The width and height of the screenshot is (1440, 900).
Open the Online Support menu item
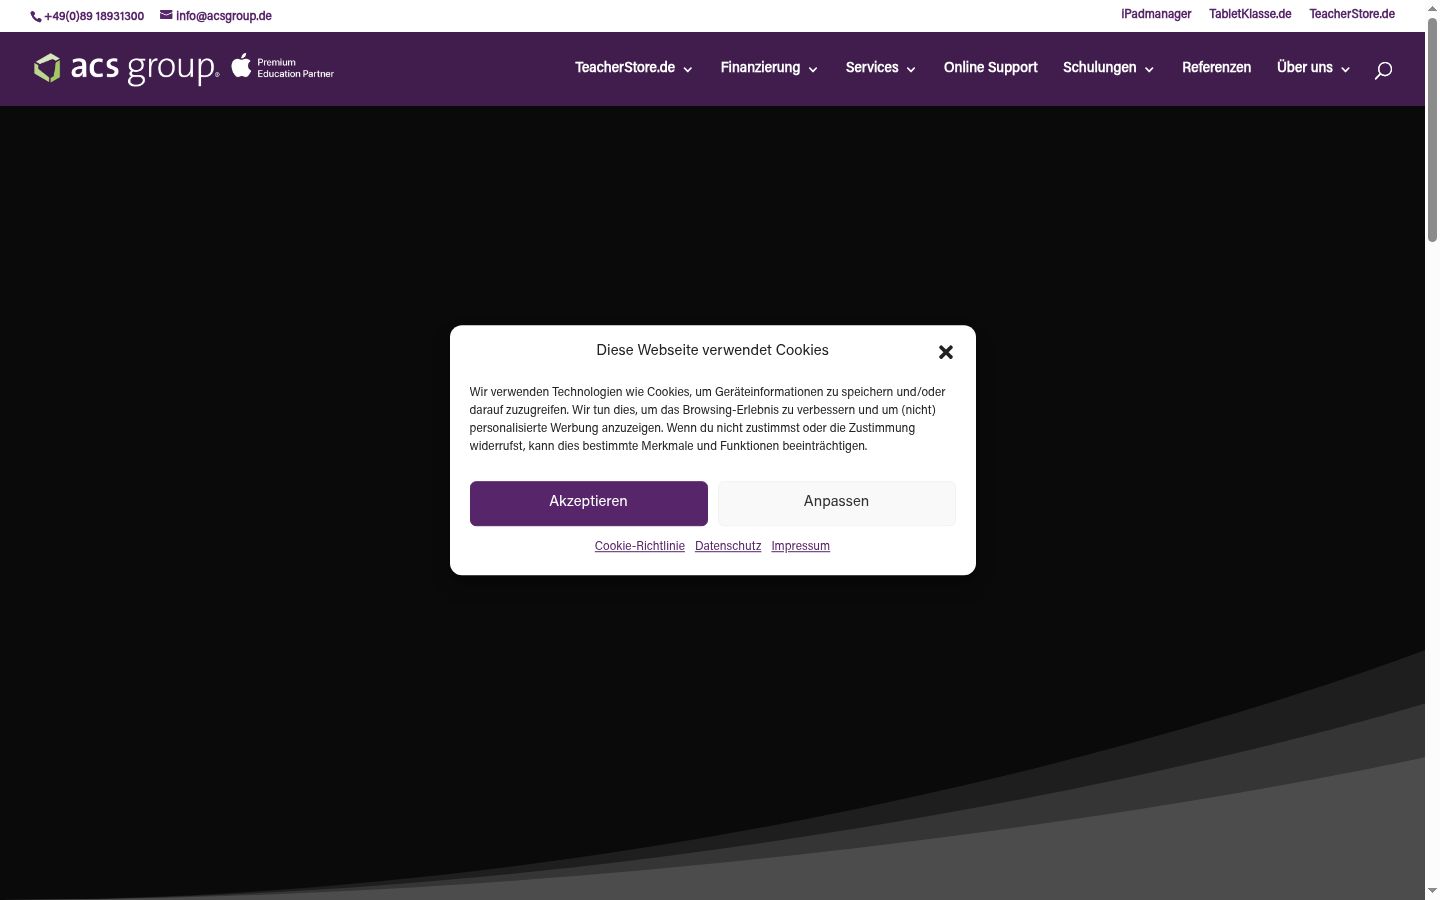pyautogui.click(x=990, y=67)
